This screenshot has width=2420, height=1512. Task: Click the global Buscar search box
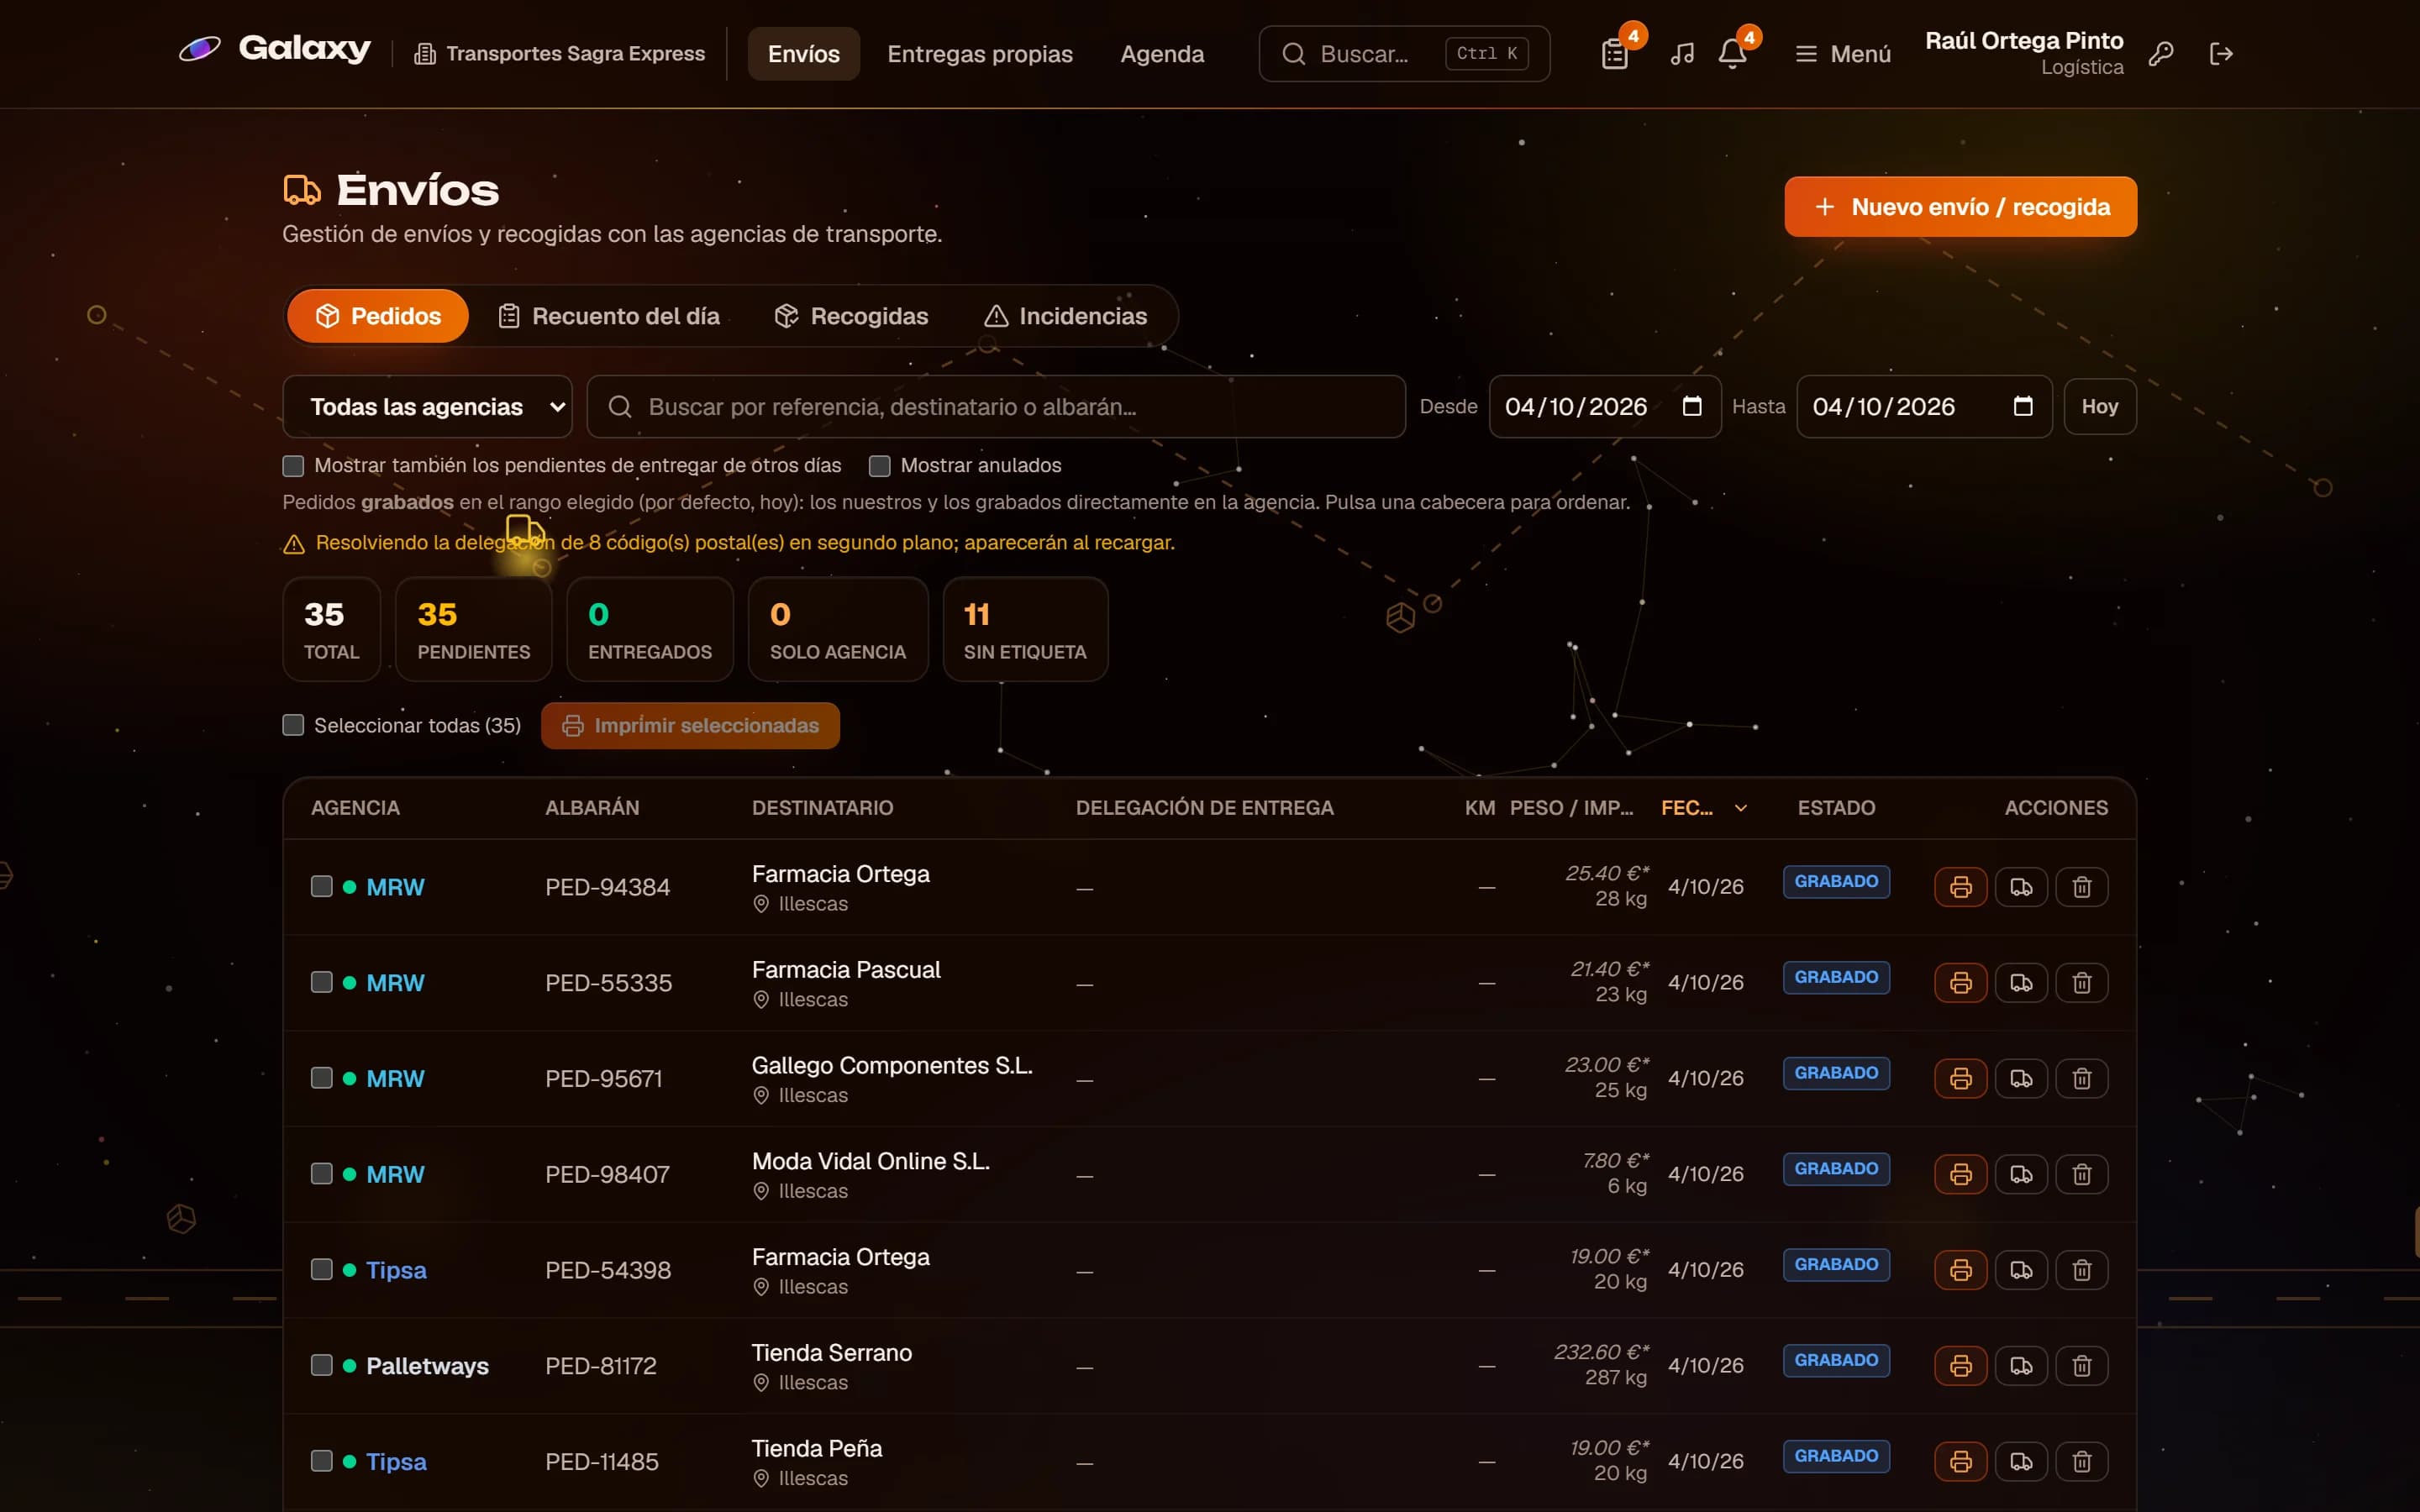click(1404, 54)
